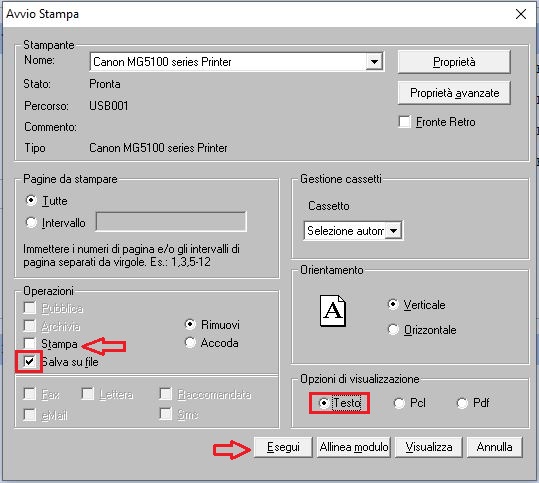Open print preview with Visualizza
Image resolution: width=539 pixels, height=483 pixels.
pyautogui.click(x=429, y=447)
